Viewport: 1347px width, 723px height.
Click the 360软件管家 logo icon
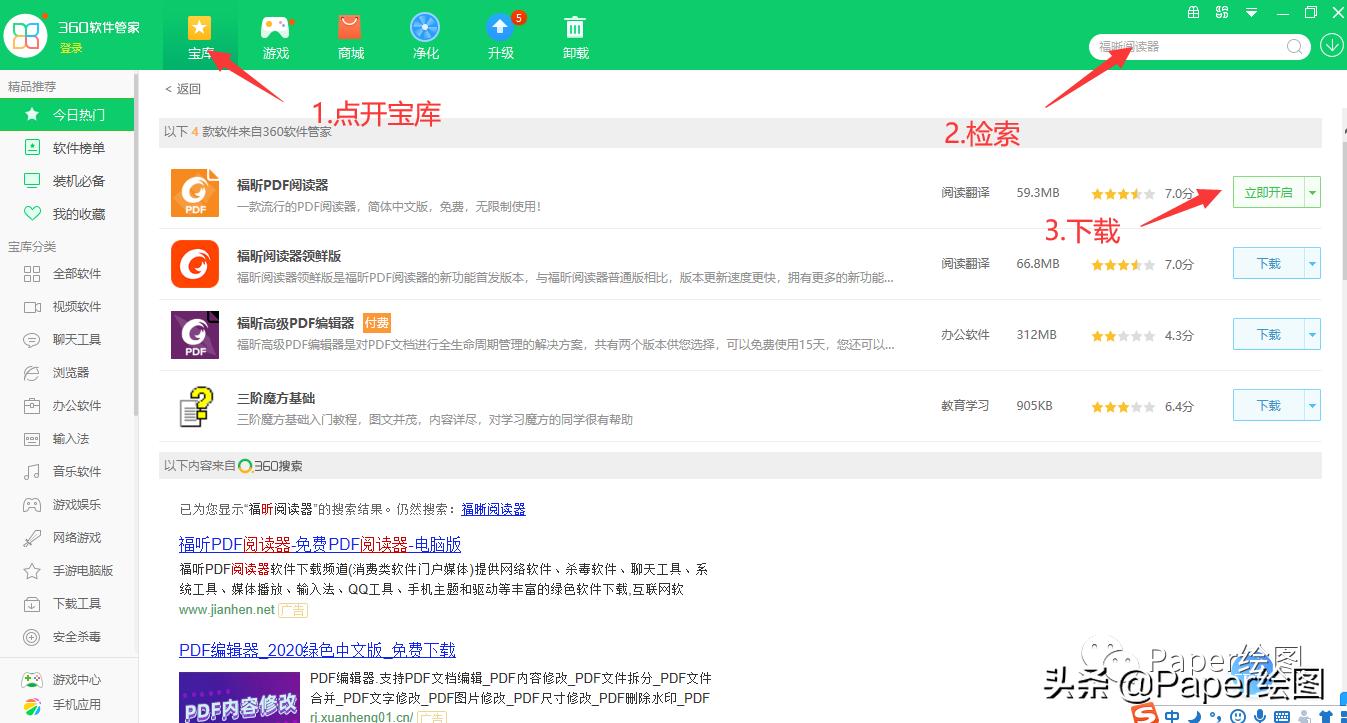26,35
